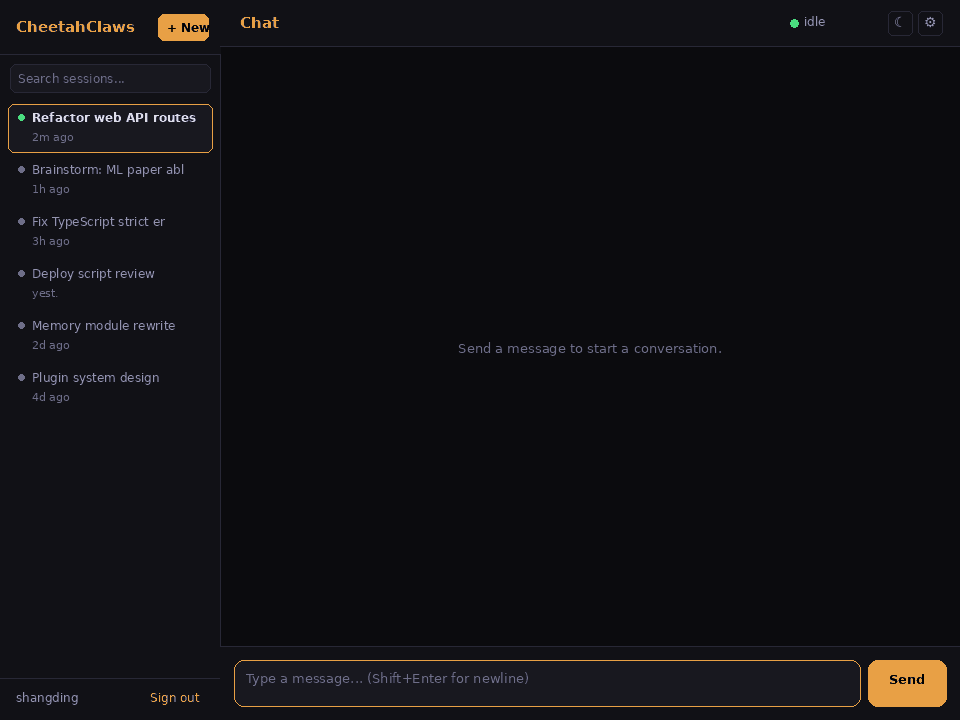Viewport: 960px width, 720px height.
Task: Click the idle status label
Action: click(814, 22)
